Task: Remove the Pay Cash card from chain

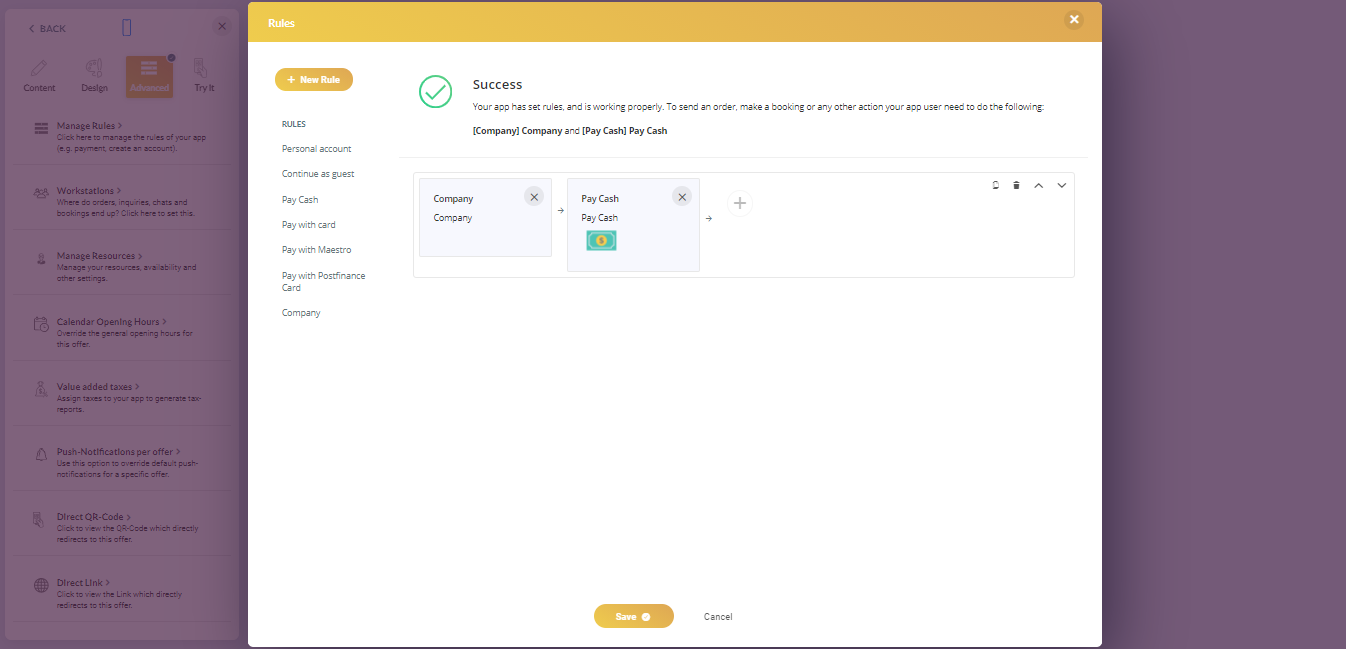Action: pos(682,197)
